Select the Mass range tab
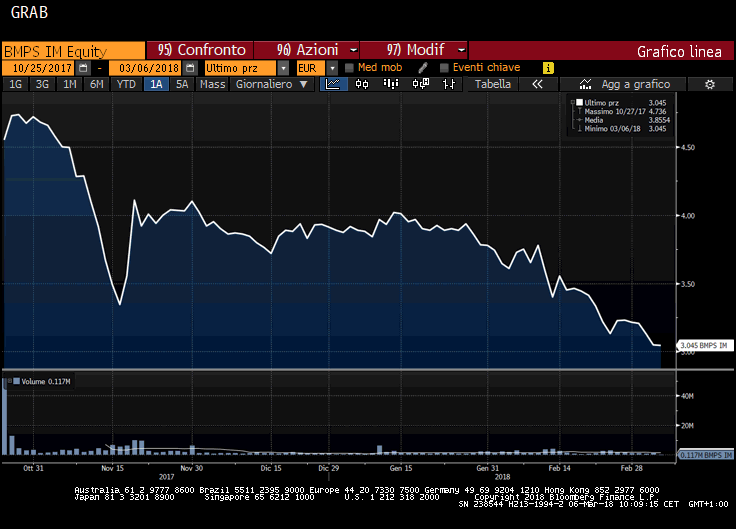This screenshot has width=736, height=529. point(212,84)
